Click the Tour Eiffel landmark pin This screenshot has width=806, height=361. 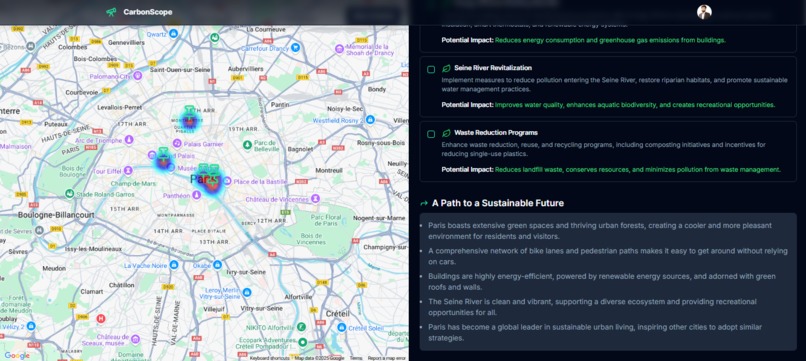click(128, 170)
